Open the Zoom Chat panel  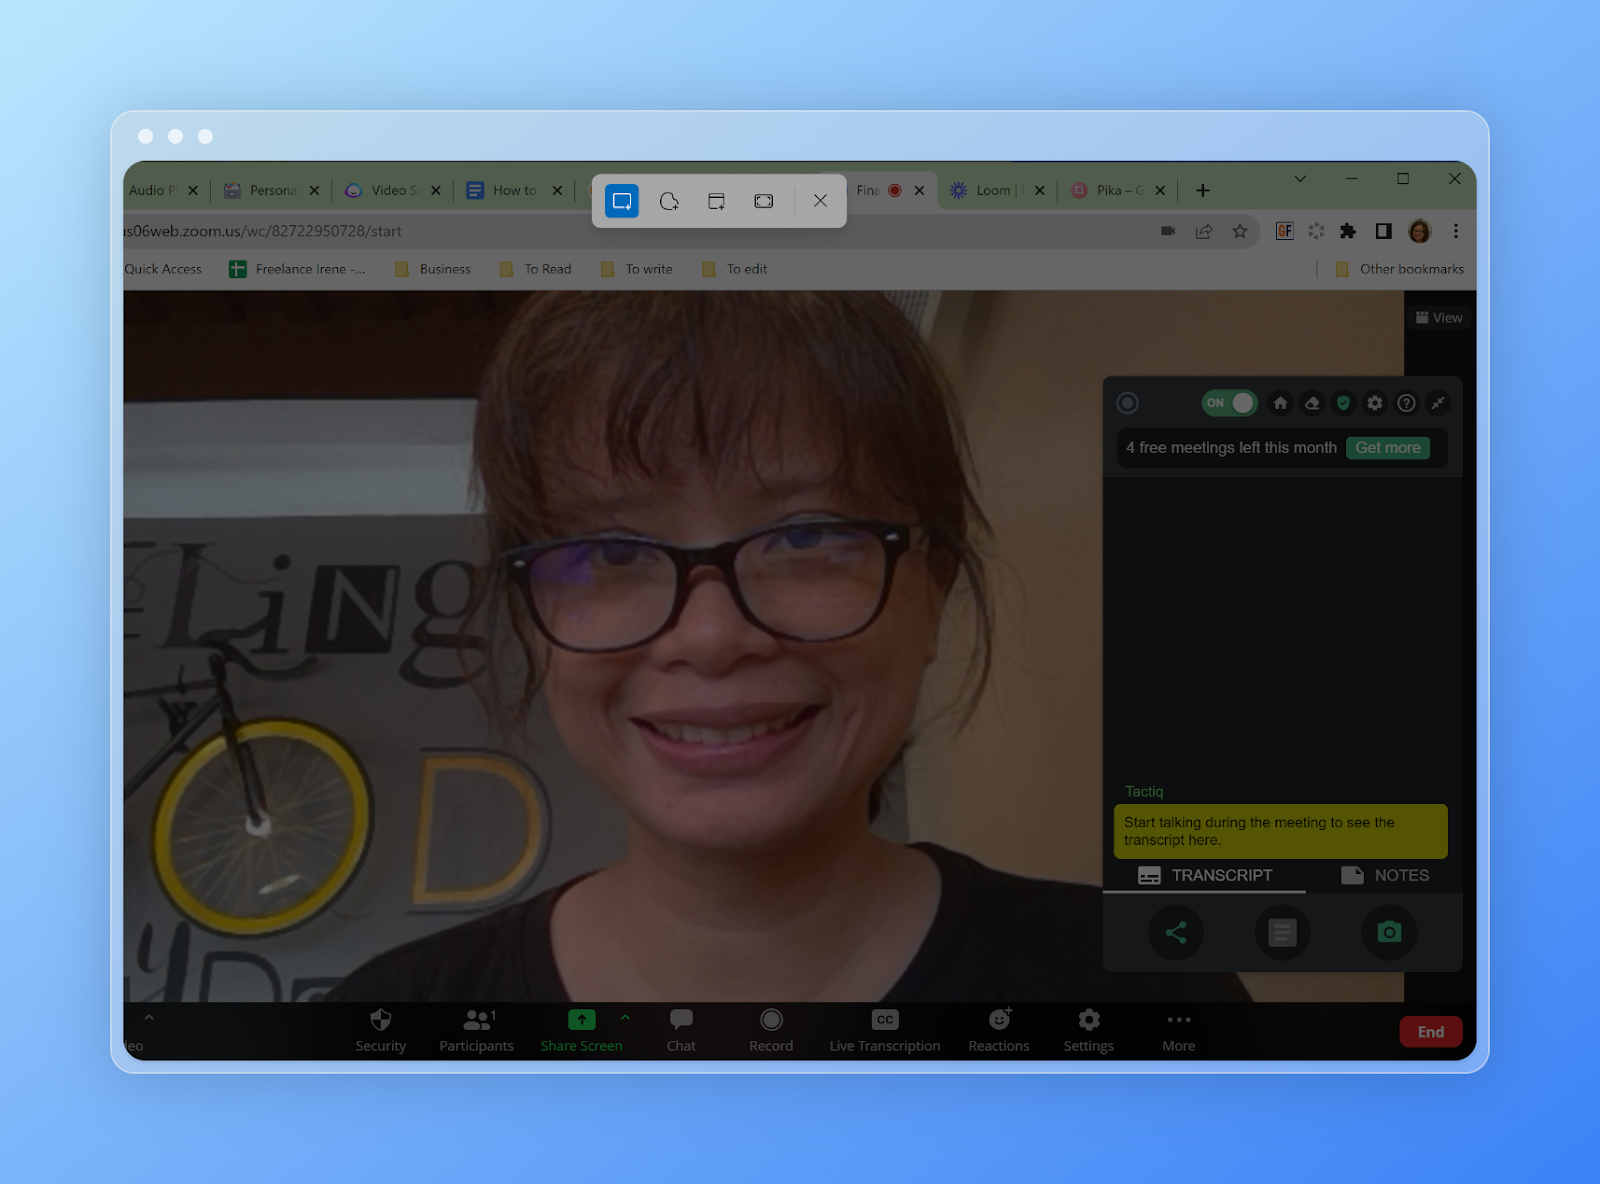pyautogui.click(x=681, y=1030)
